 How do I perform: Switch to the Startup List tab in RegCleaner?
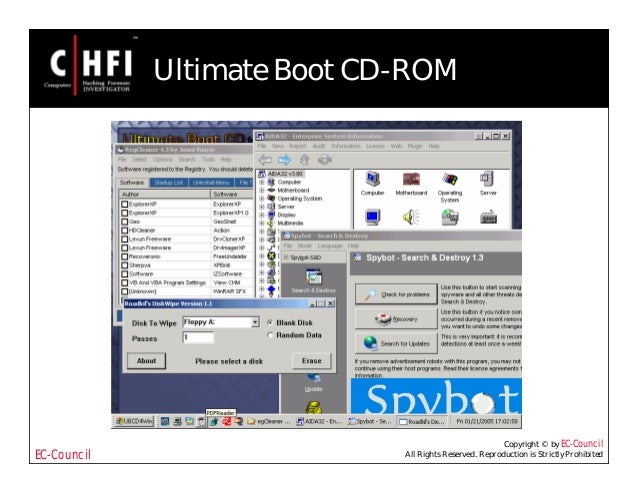[x=168, y=183]
